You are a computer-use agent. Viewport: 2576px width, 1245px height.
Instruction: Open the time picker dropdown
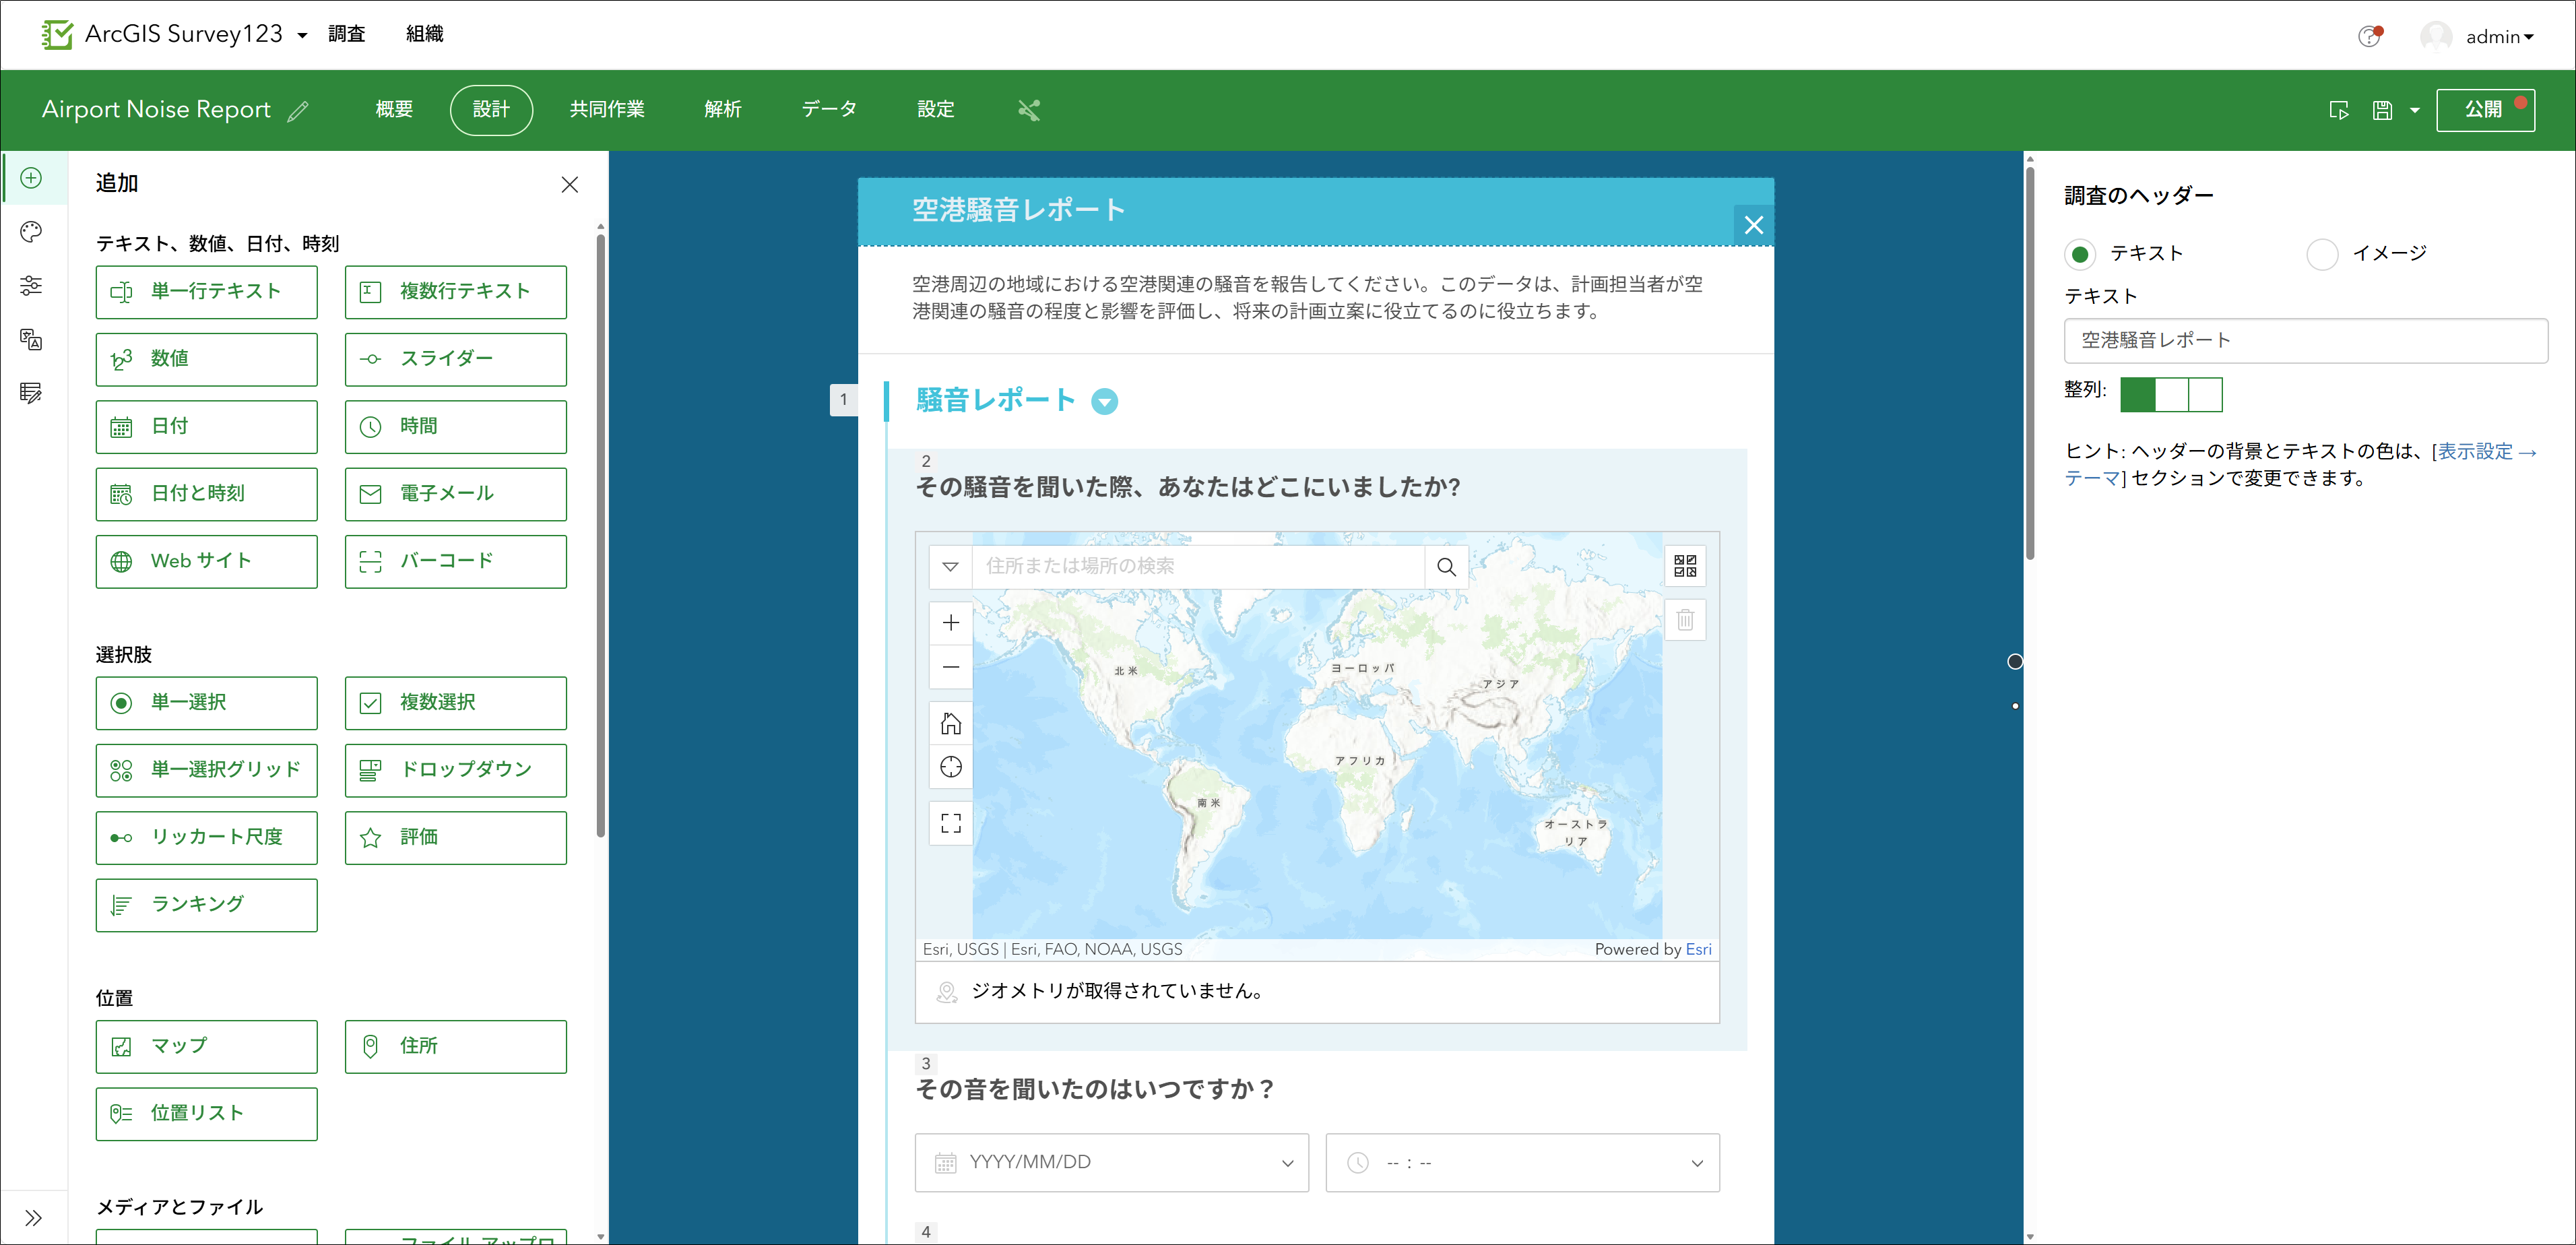1521,1162
